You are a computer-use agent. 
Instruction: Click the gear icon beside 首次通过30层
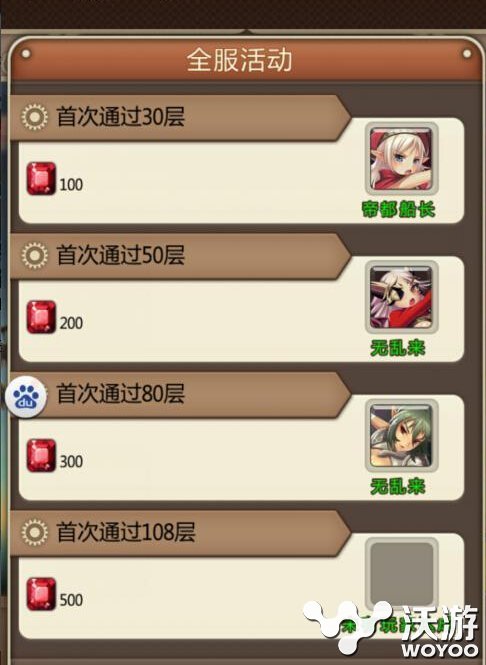[x=34, y=117]
